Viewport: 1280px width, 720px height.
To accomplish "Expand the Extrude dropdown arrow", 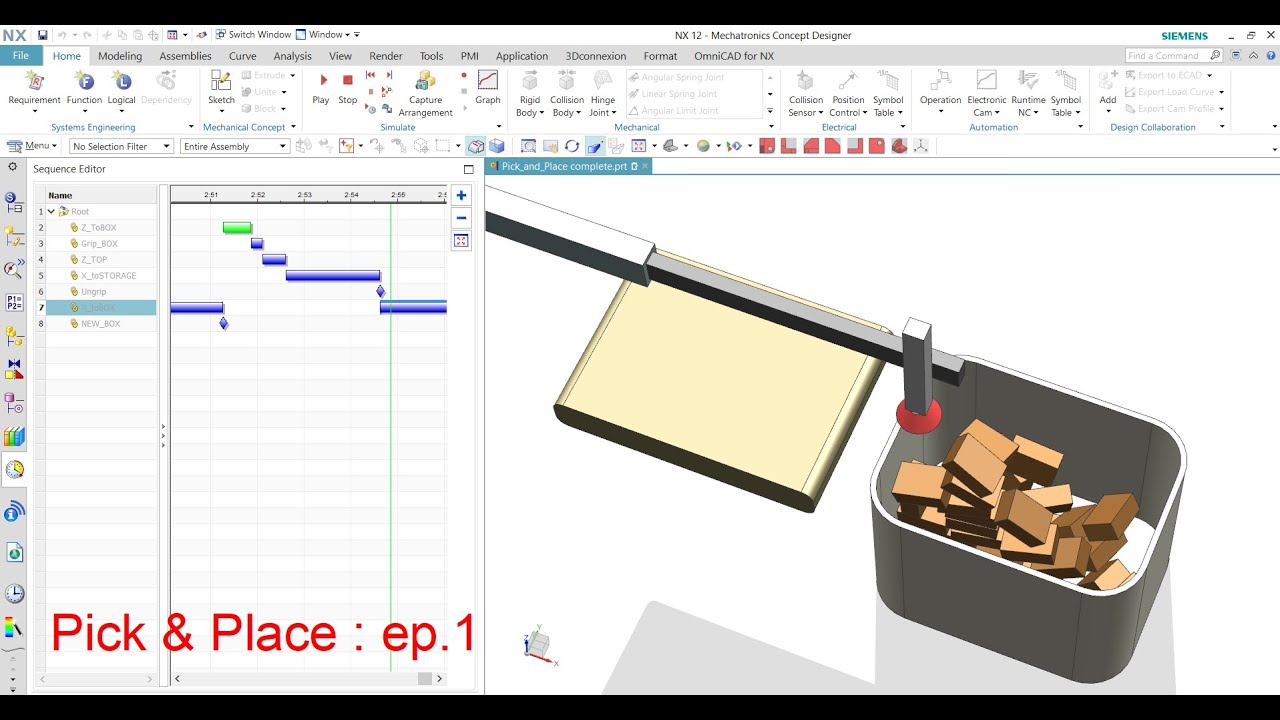I will click(293, 76).
